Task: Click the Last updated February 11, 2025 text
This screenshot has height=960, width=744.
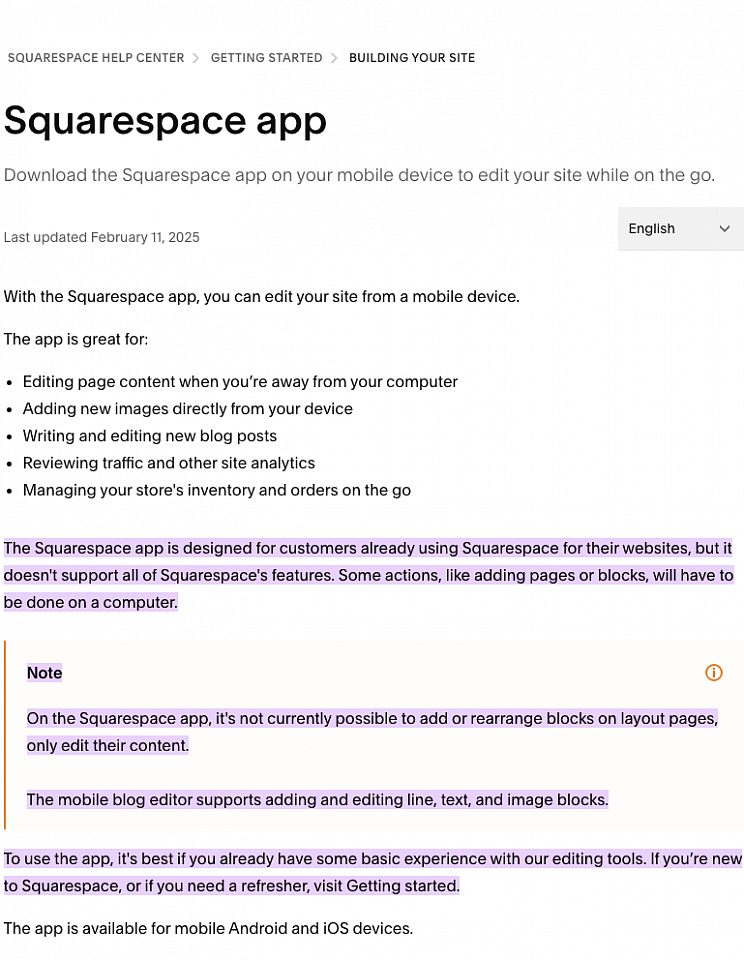Action: [x=102, y=237]
